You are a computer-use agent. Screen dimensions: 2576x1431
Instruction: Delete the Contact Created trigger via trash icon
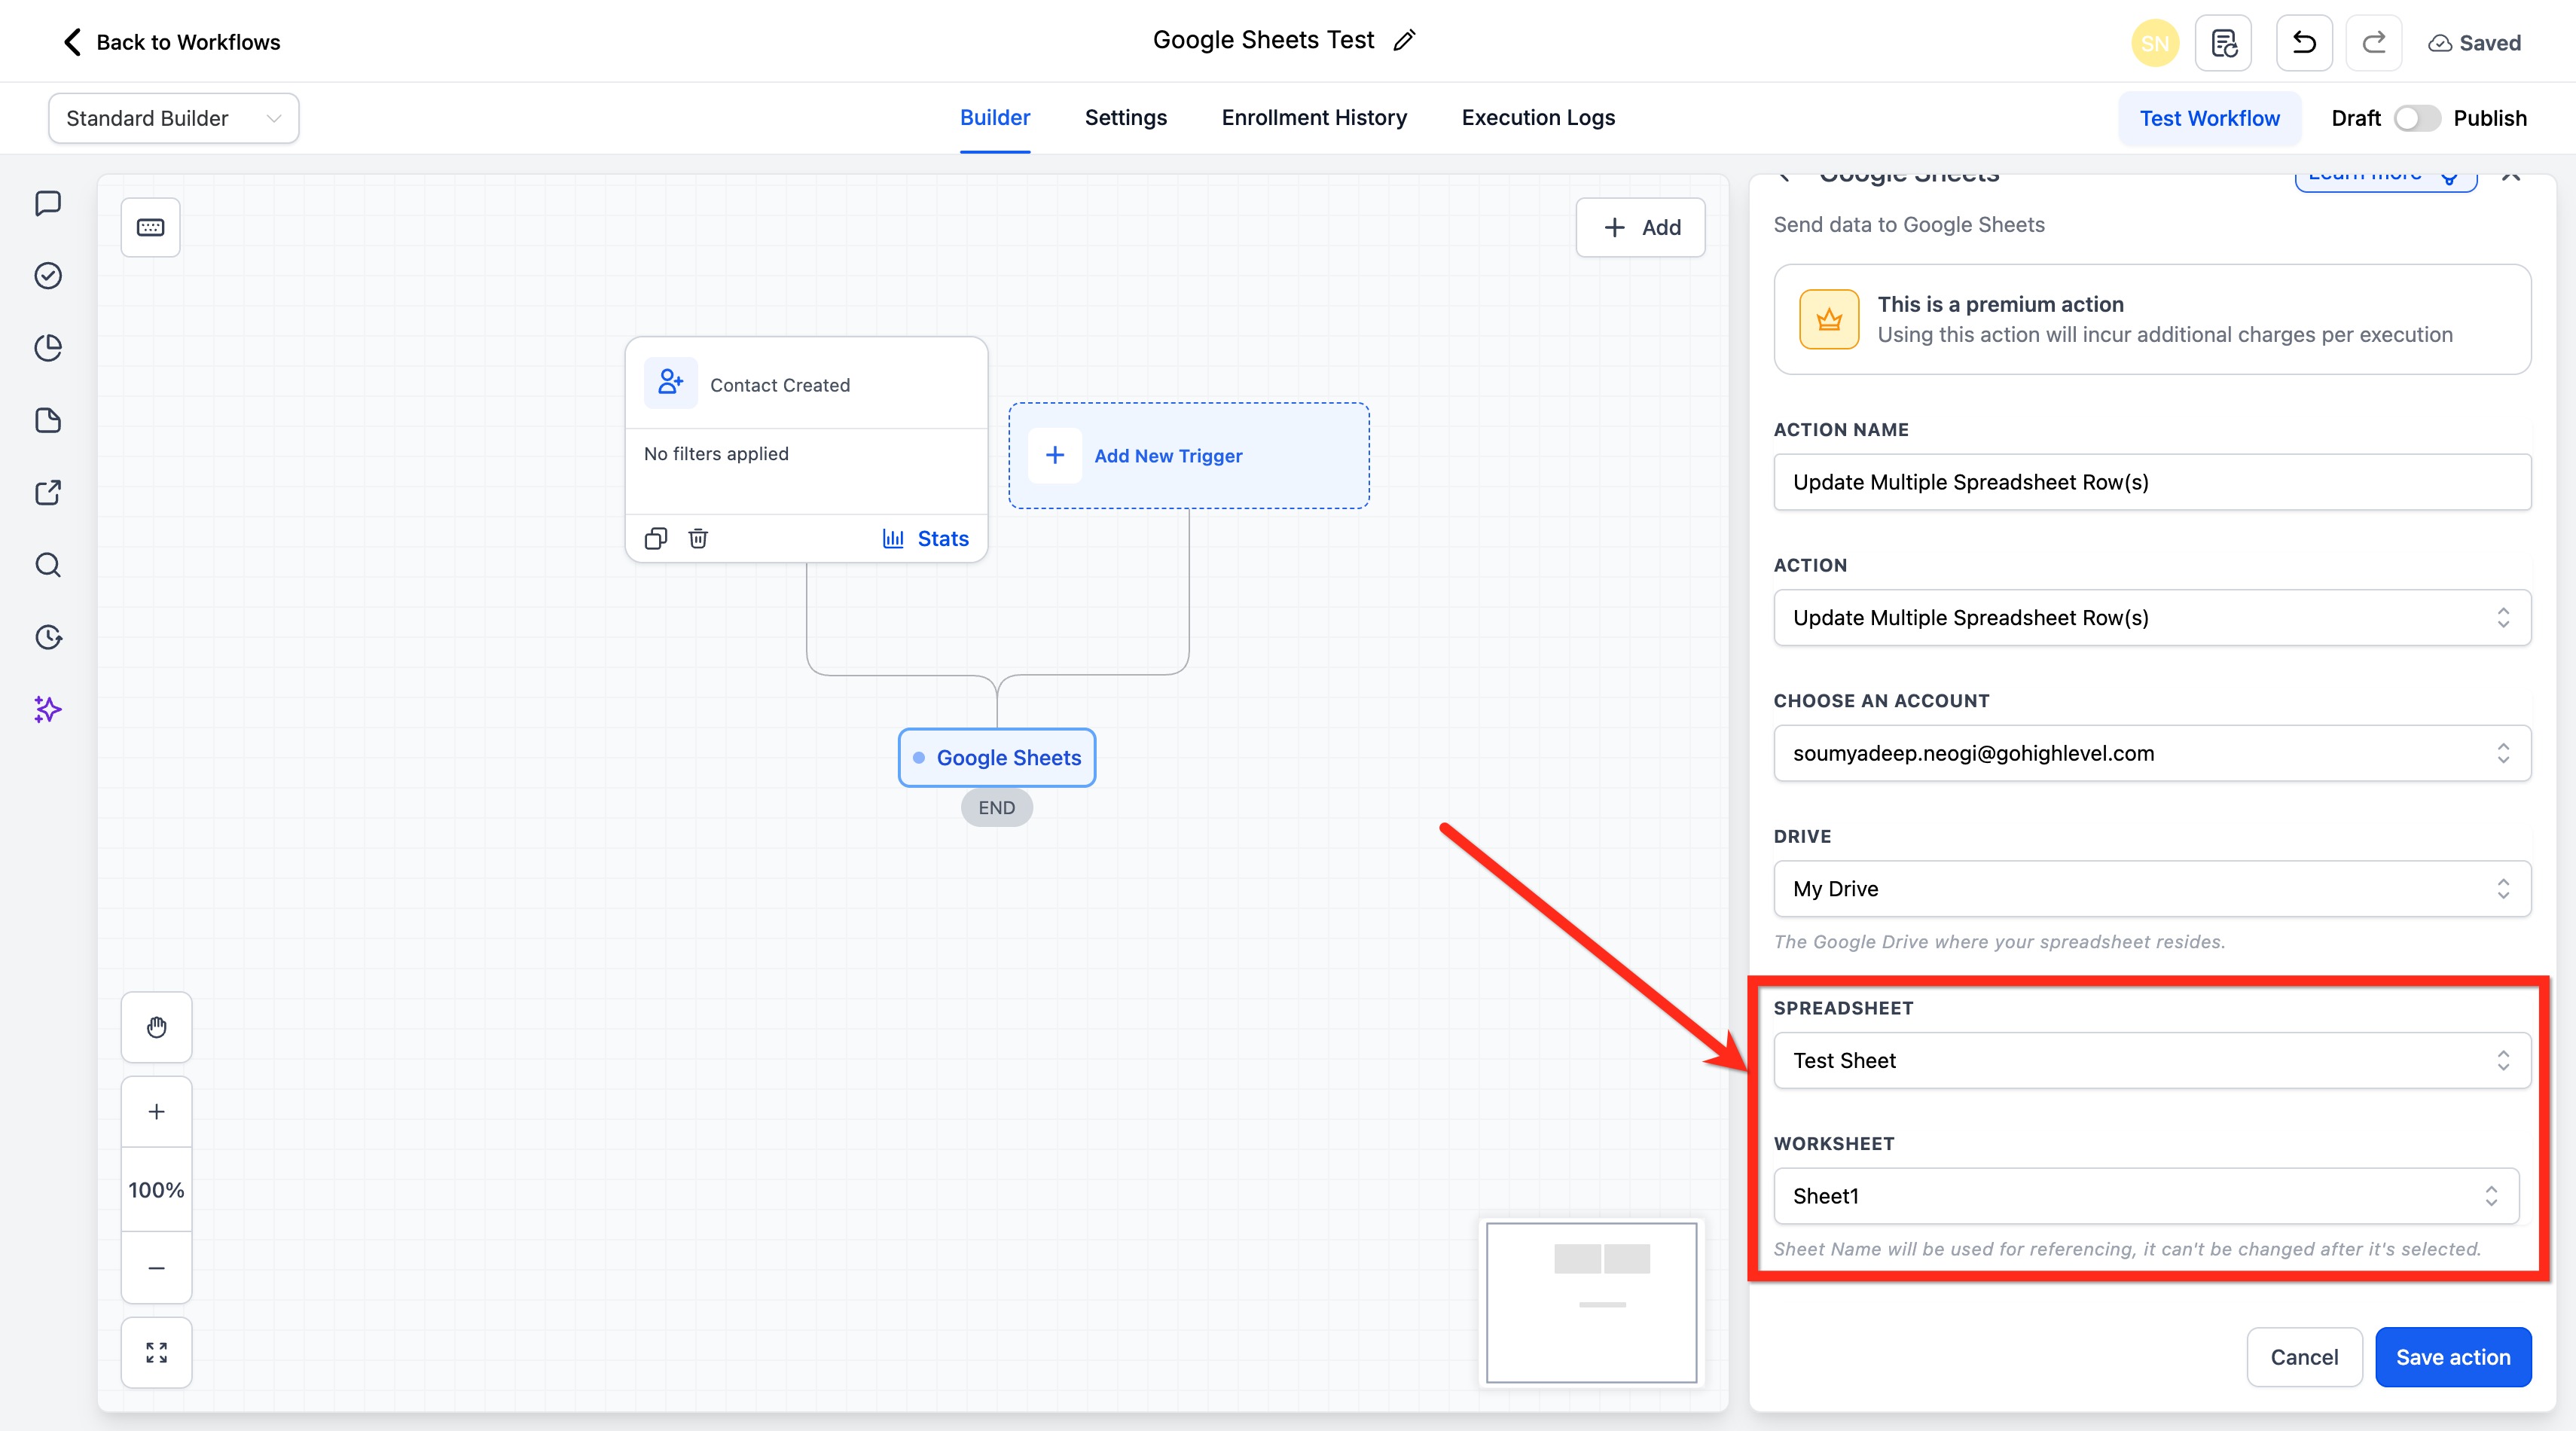(698, 538)
